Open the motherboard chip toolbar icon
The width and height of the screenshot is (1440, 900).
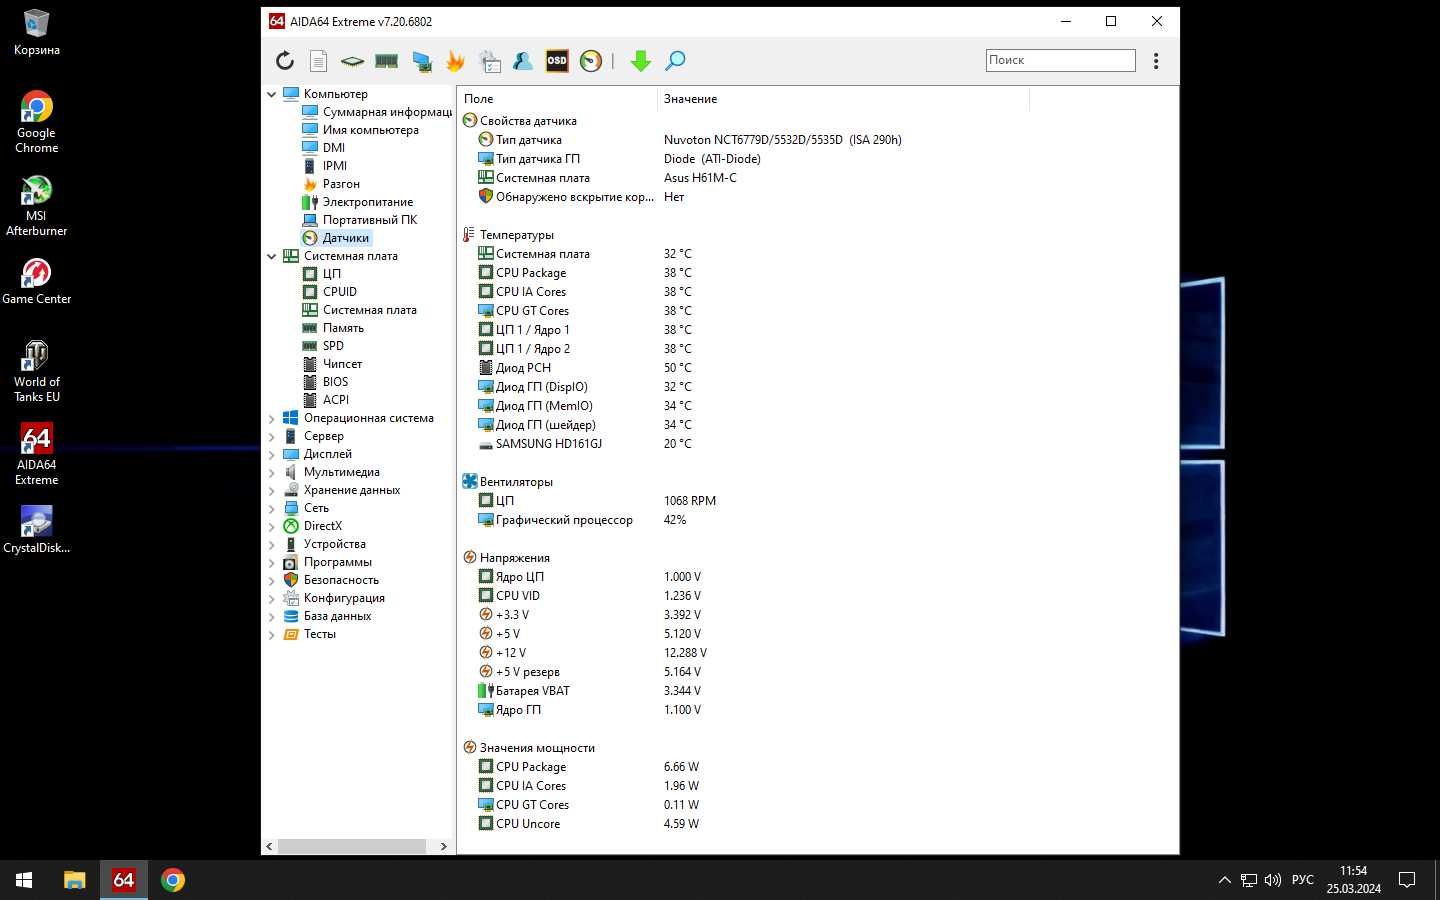pyautogui.click(x=352, y=61)
